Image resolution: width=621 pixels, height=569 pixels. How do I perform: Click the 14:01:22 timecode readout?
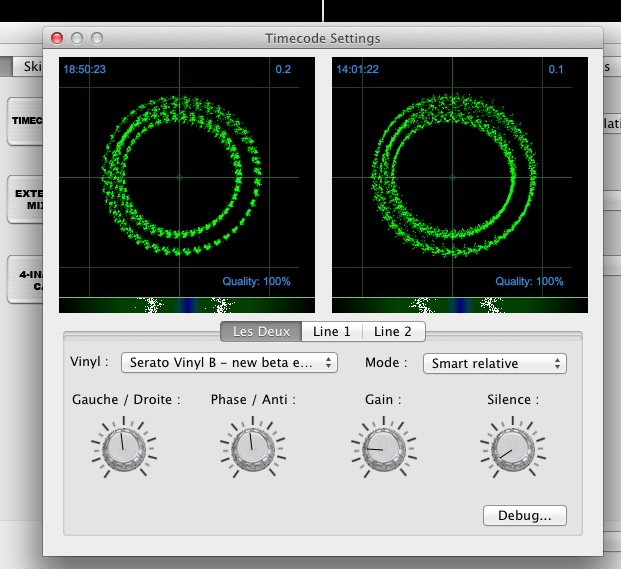(357, 69)
